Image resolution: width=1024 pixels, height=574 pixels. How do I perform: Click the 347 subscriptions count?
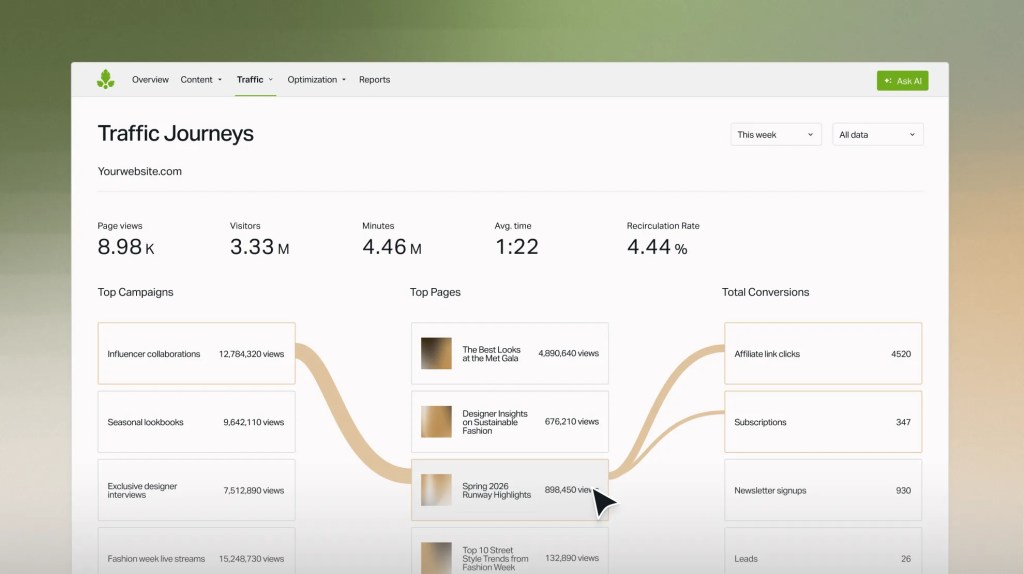[903, 423]
